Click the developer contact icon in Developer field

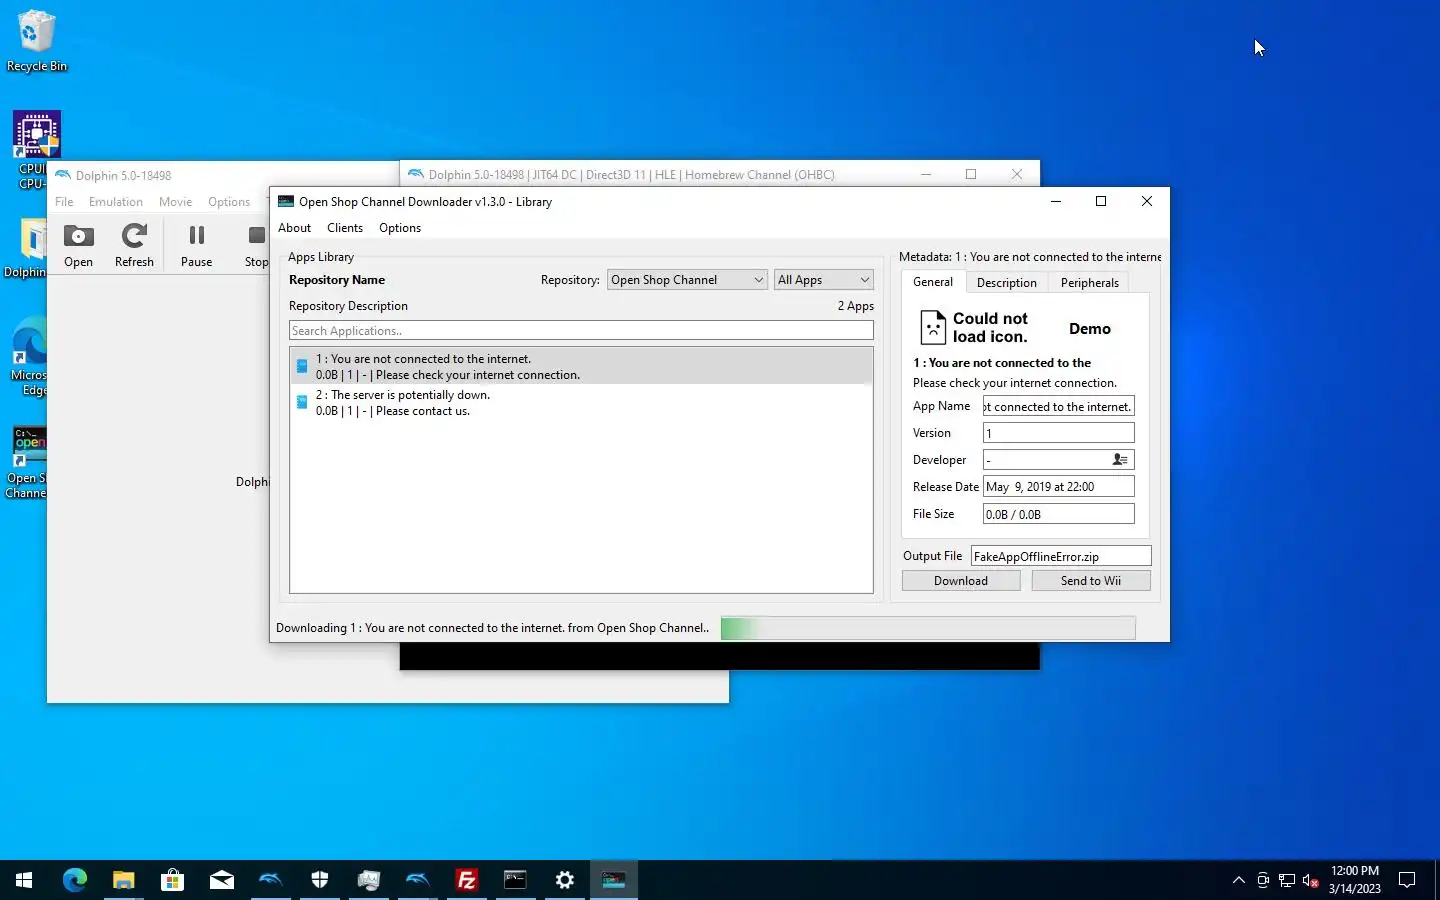[x=1120, y=460]
